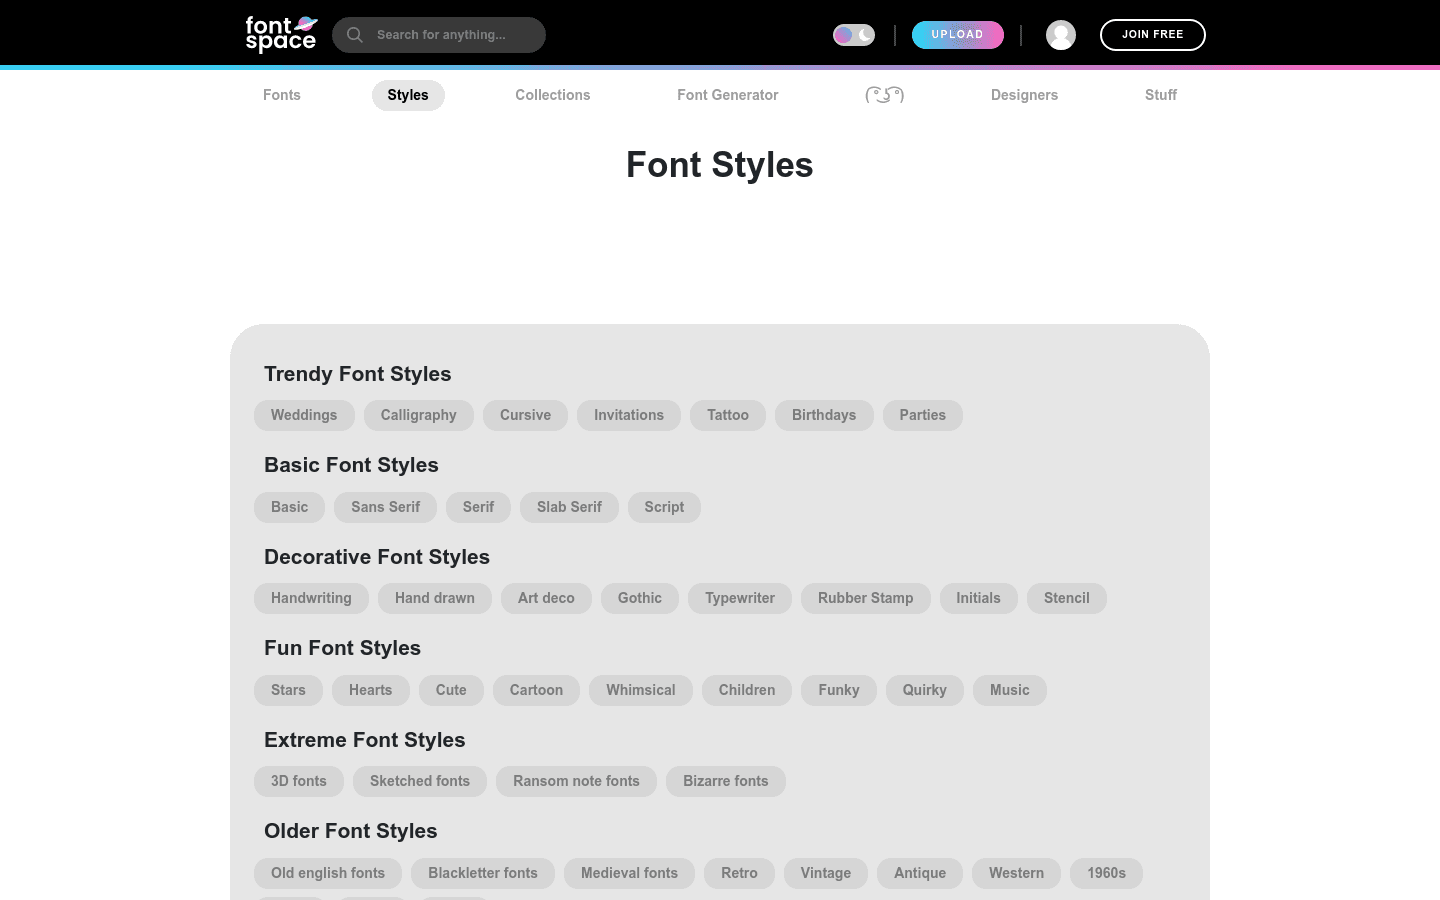Click the moon icon on the theme switch
This screenshot has height=900, width=1440.
pos(864,34)
